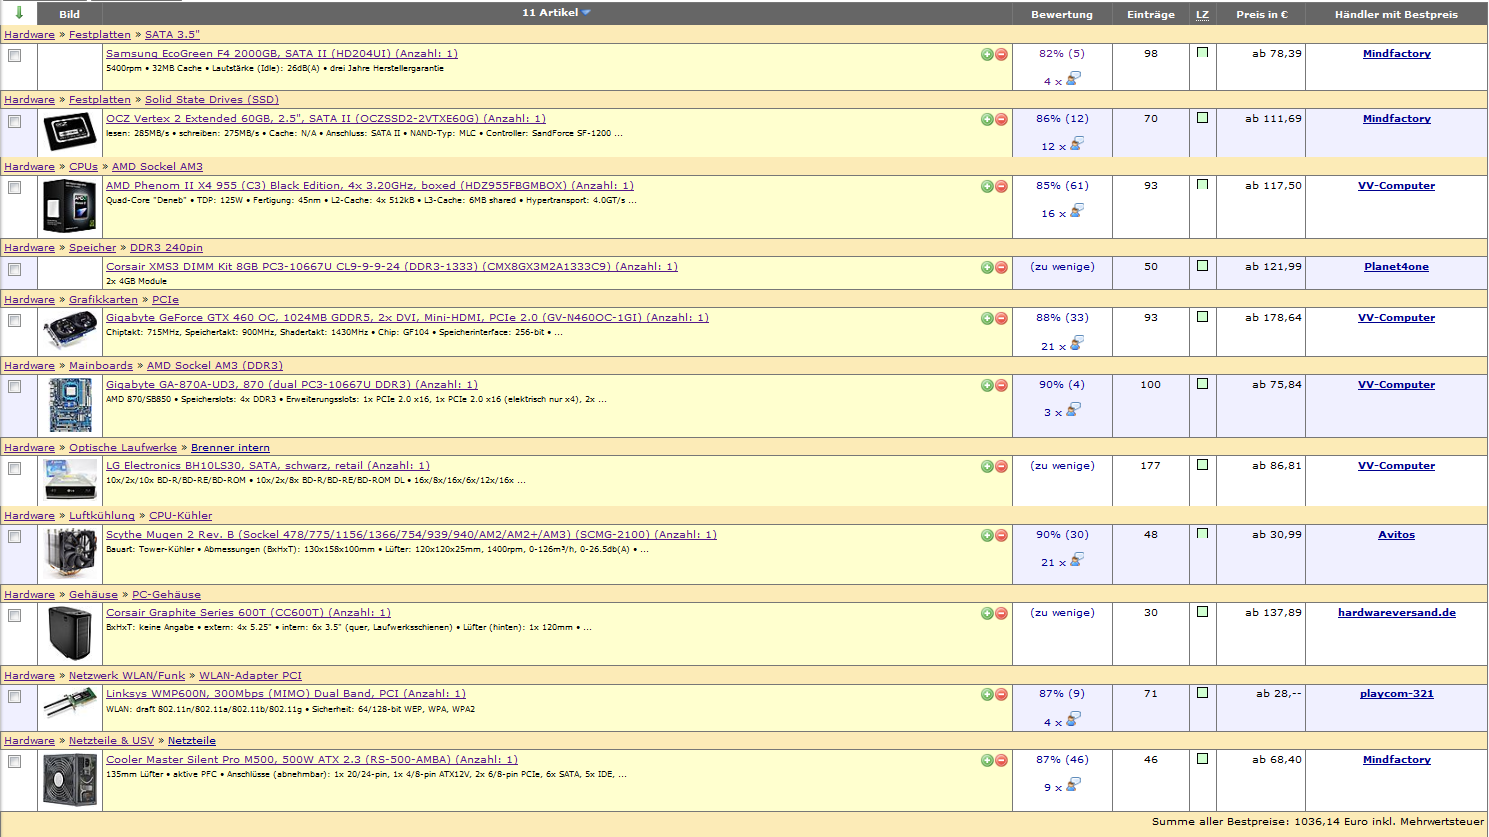
Task: Open user reviews icon for Samsung EcoGreen F4
Action: [x=1073, y=78]
